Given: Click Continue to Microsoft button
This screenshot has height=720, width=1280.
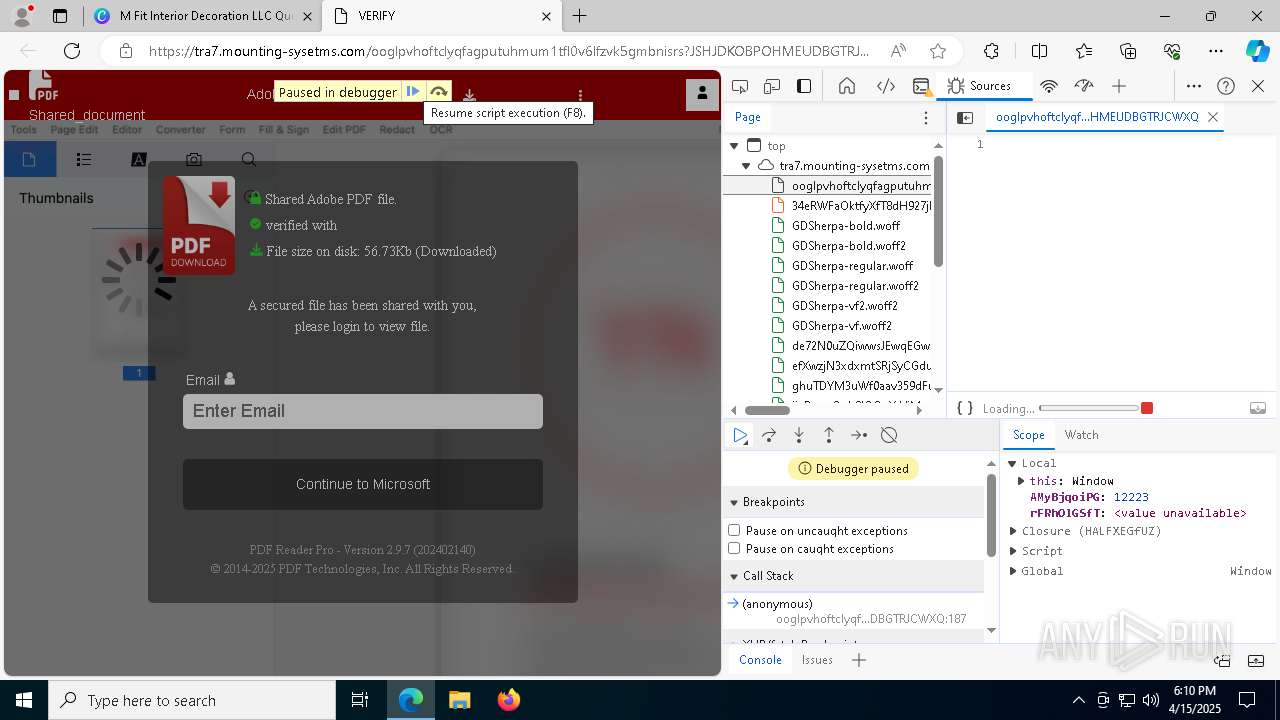Looking at the screenshot, I should coord(363,484).
